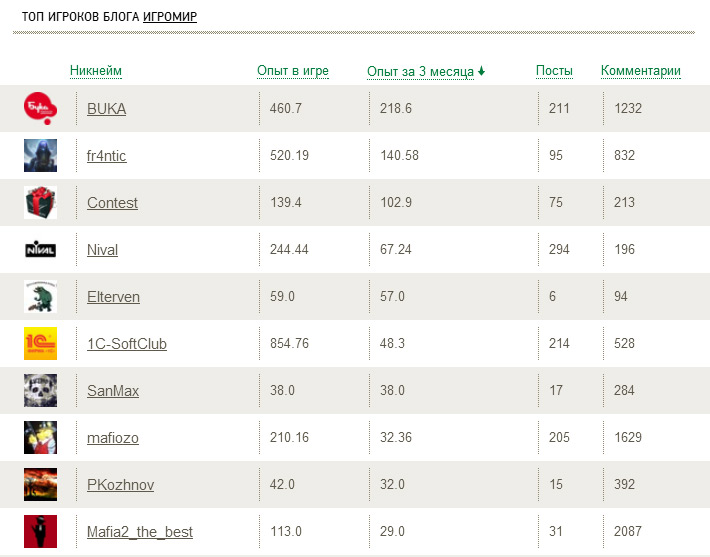
Task: Click Mafia2_the_best's comment count 2087
Action: 628,531
